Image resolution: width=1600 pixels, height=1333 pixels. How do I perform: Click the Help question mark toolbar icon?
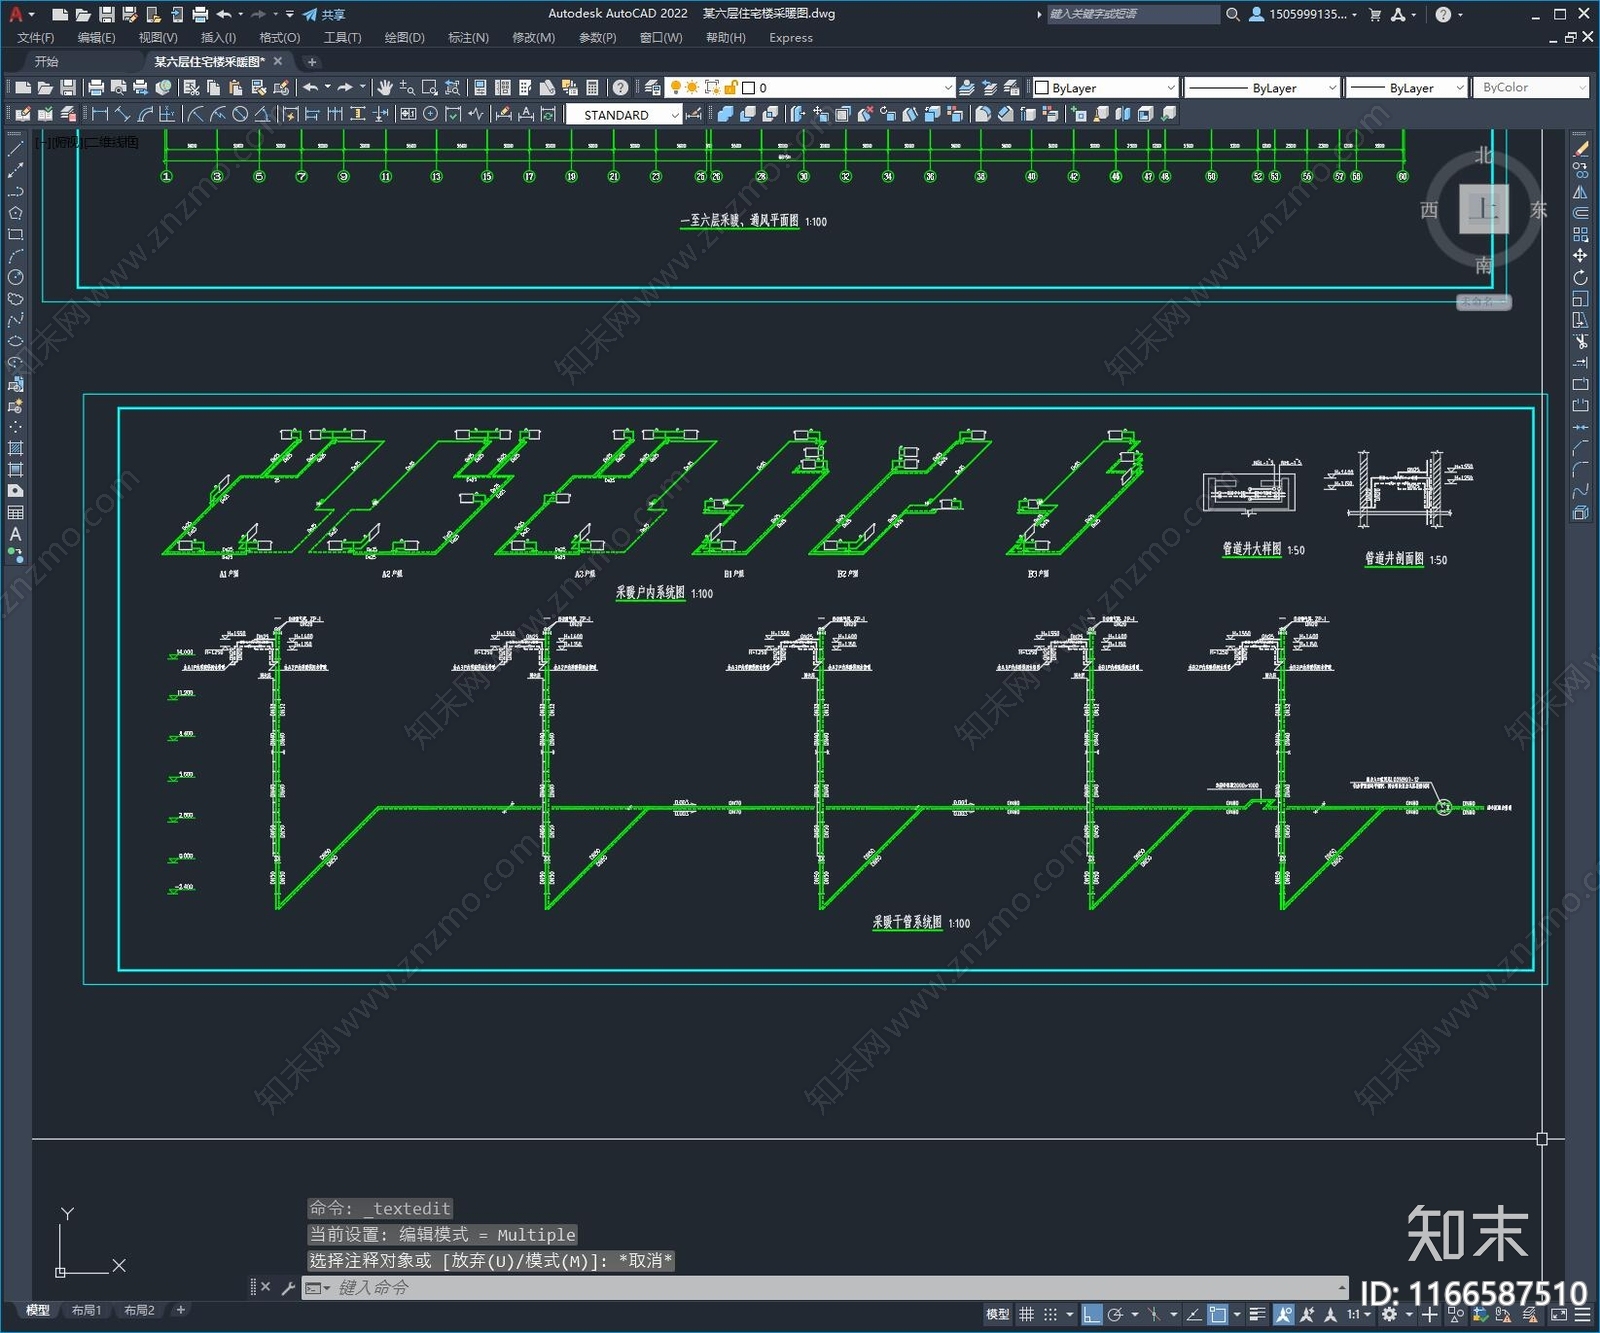coord(621,88)
